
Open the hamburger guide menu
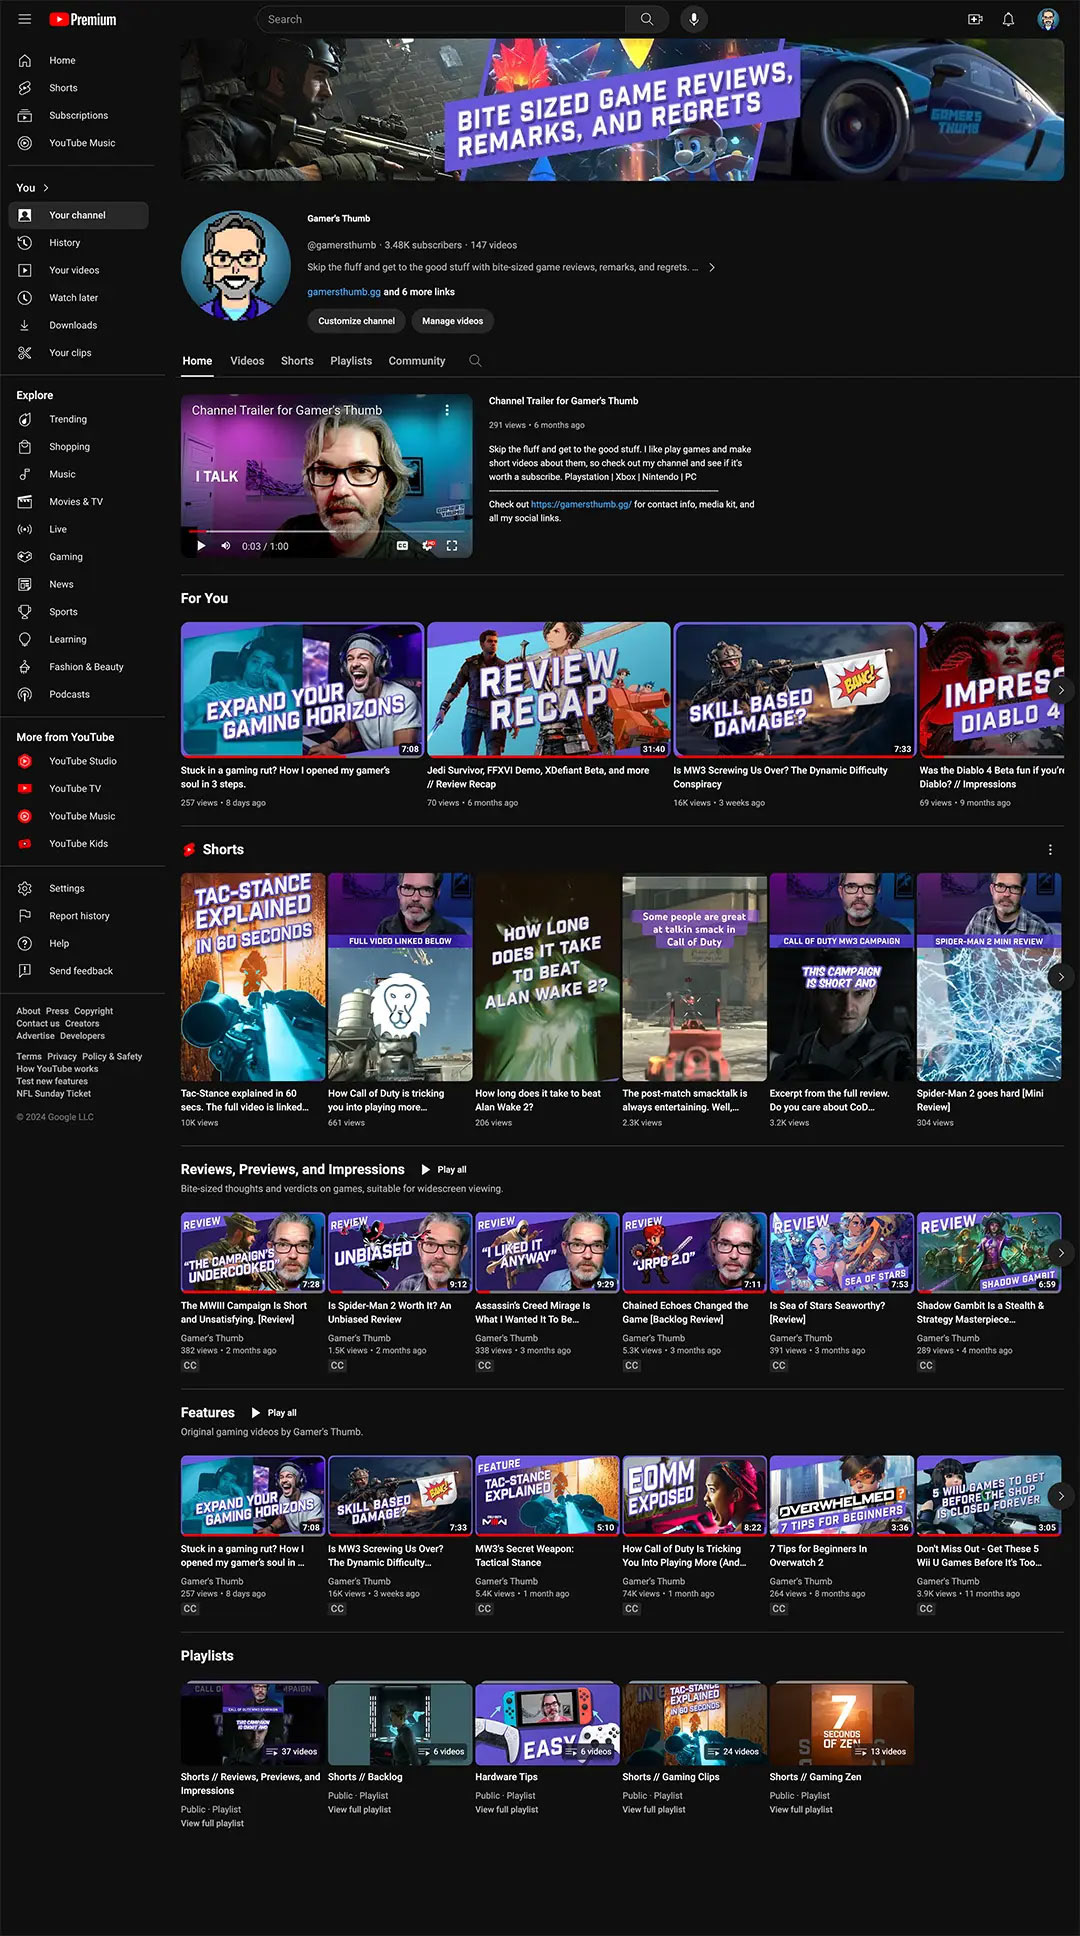pos(25,19)
